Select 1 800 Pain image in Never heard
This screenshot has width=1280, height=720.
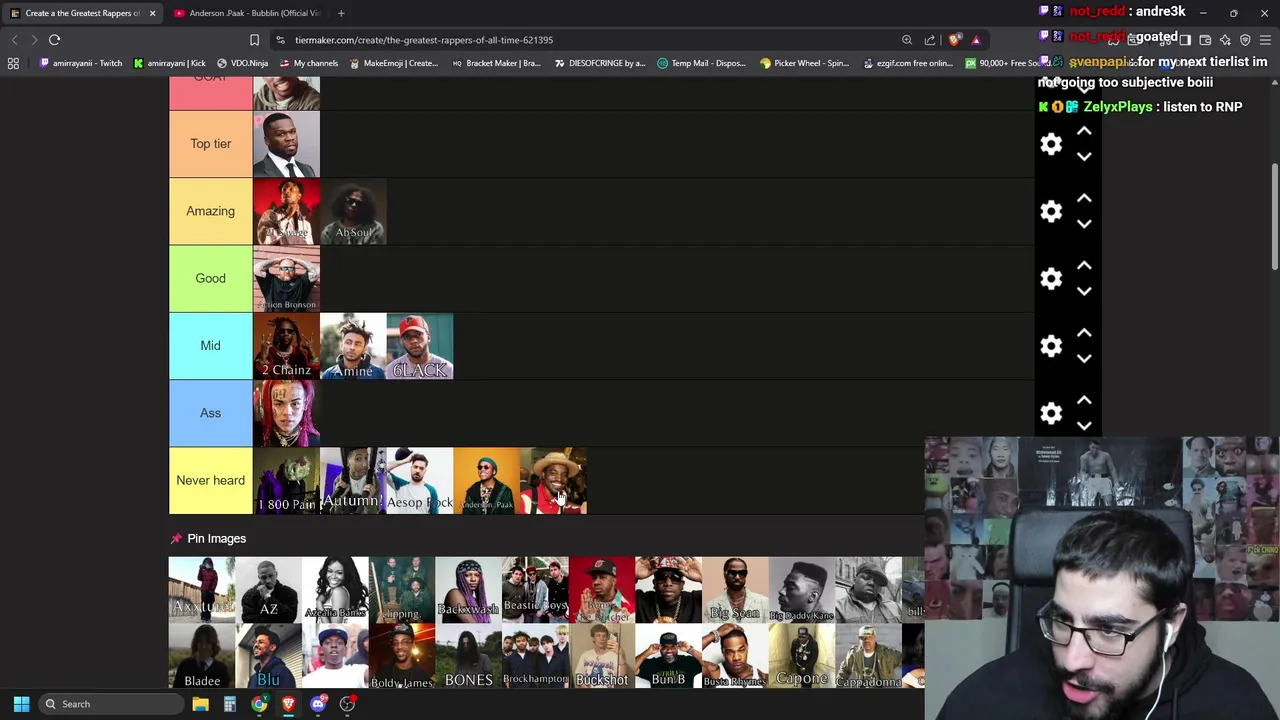pyautogui.click(x=286, y=481)
